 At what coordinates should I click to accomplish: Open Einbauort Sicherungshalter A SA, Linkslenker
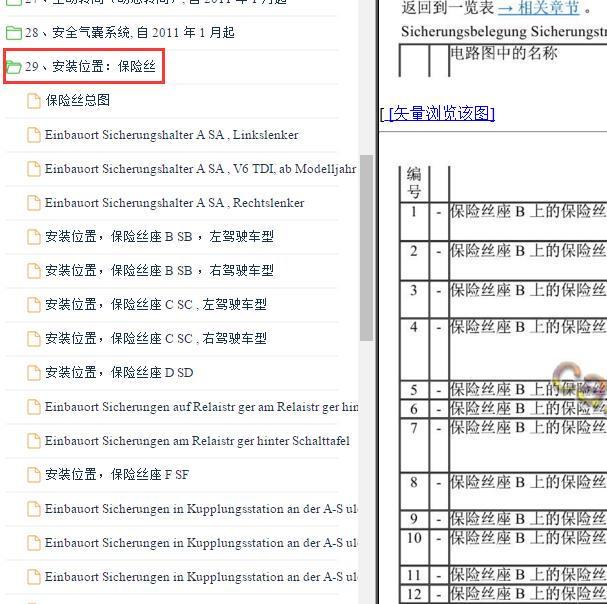(x=171, y=135)
